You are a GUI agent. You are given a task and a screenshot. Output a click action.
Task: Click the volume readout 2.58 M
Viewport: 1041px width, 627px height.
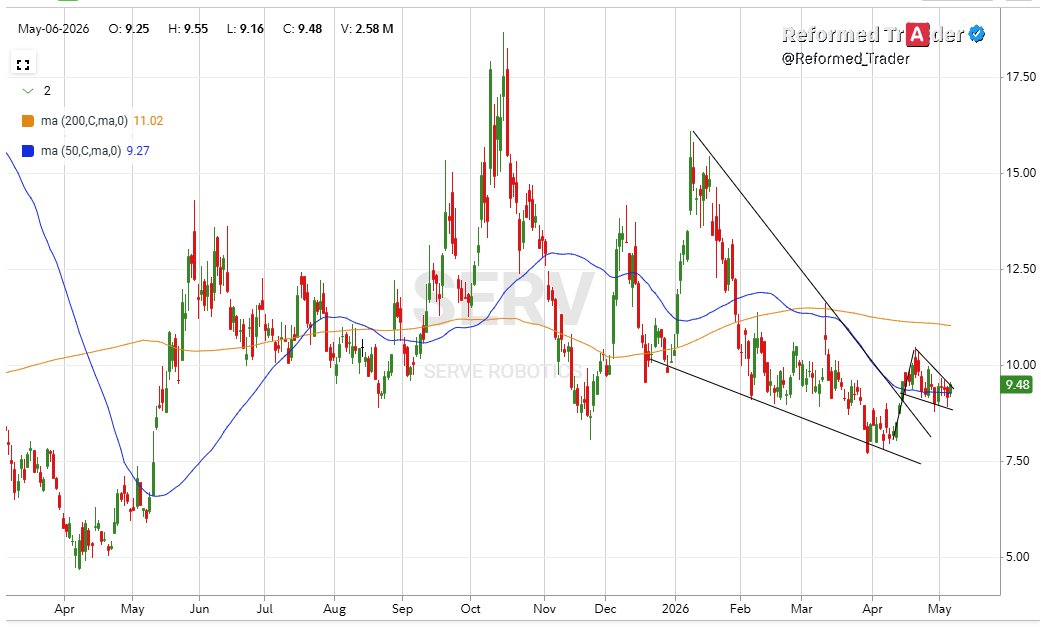click(x=374, y=29)
